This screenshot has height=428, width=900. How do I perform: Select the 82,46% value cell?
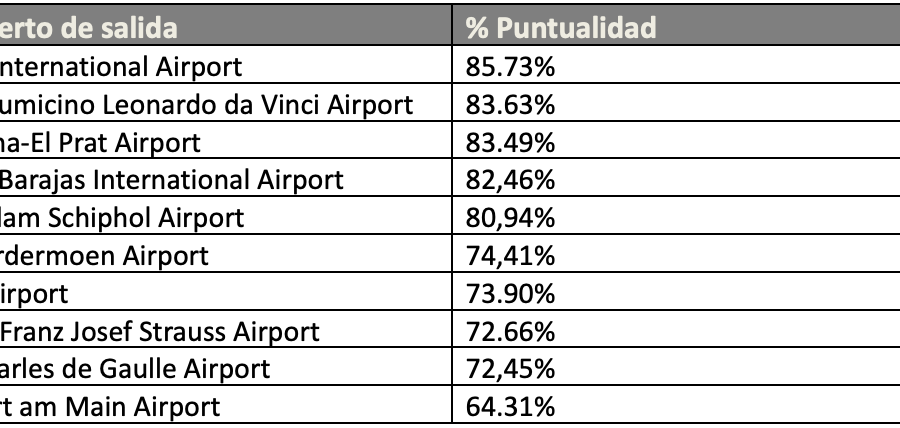coord(676,178)
